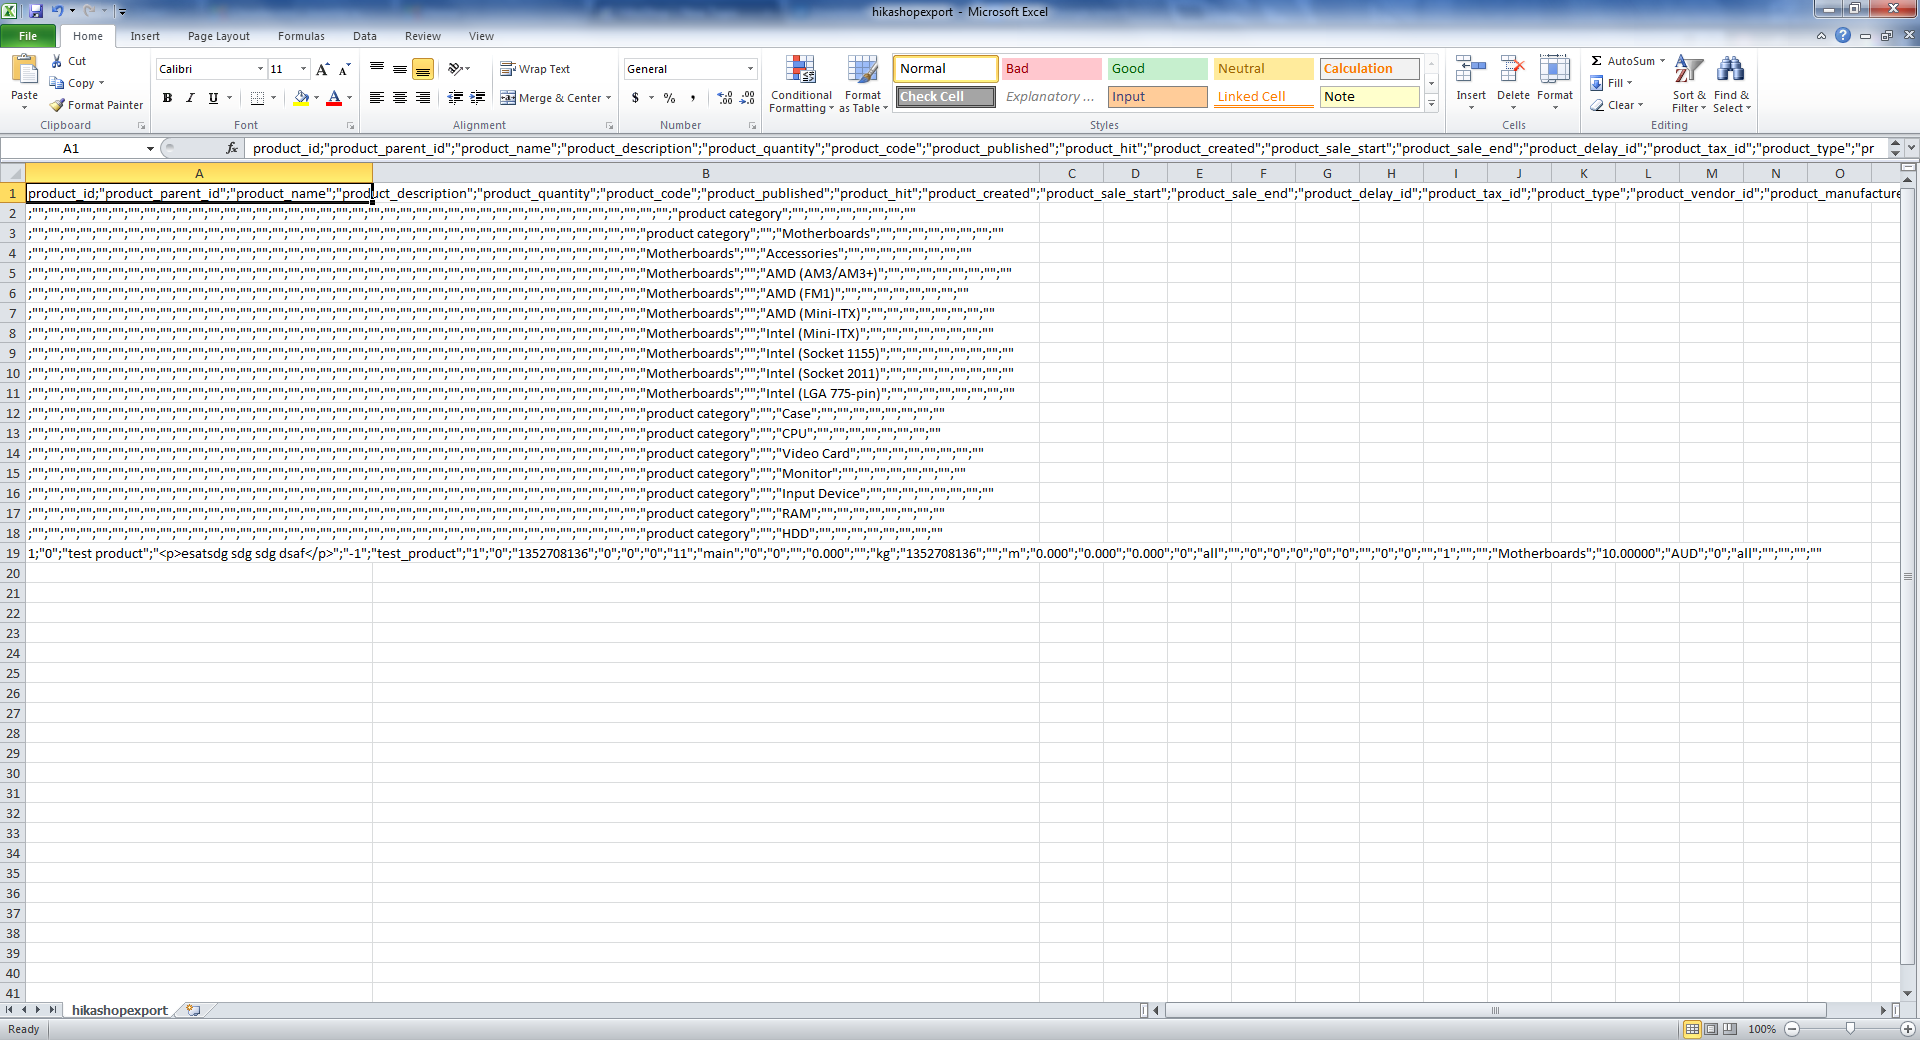Save the workbook from Quick Access
1920x1040 pixels.
coord(37,11)
